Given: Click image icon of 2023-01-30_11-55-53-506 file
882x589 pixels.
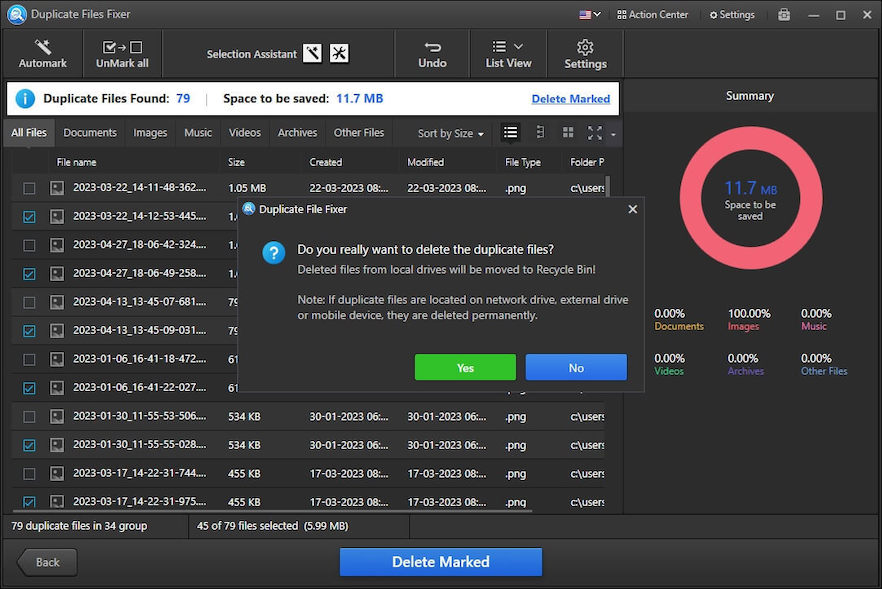Looking at the screenshot, I should (57, 416).
